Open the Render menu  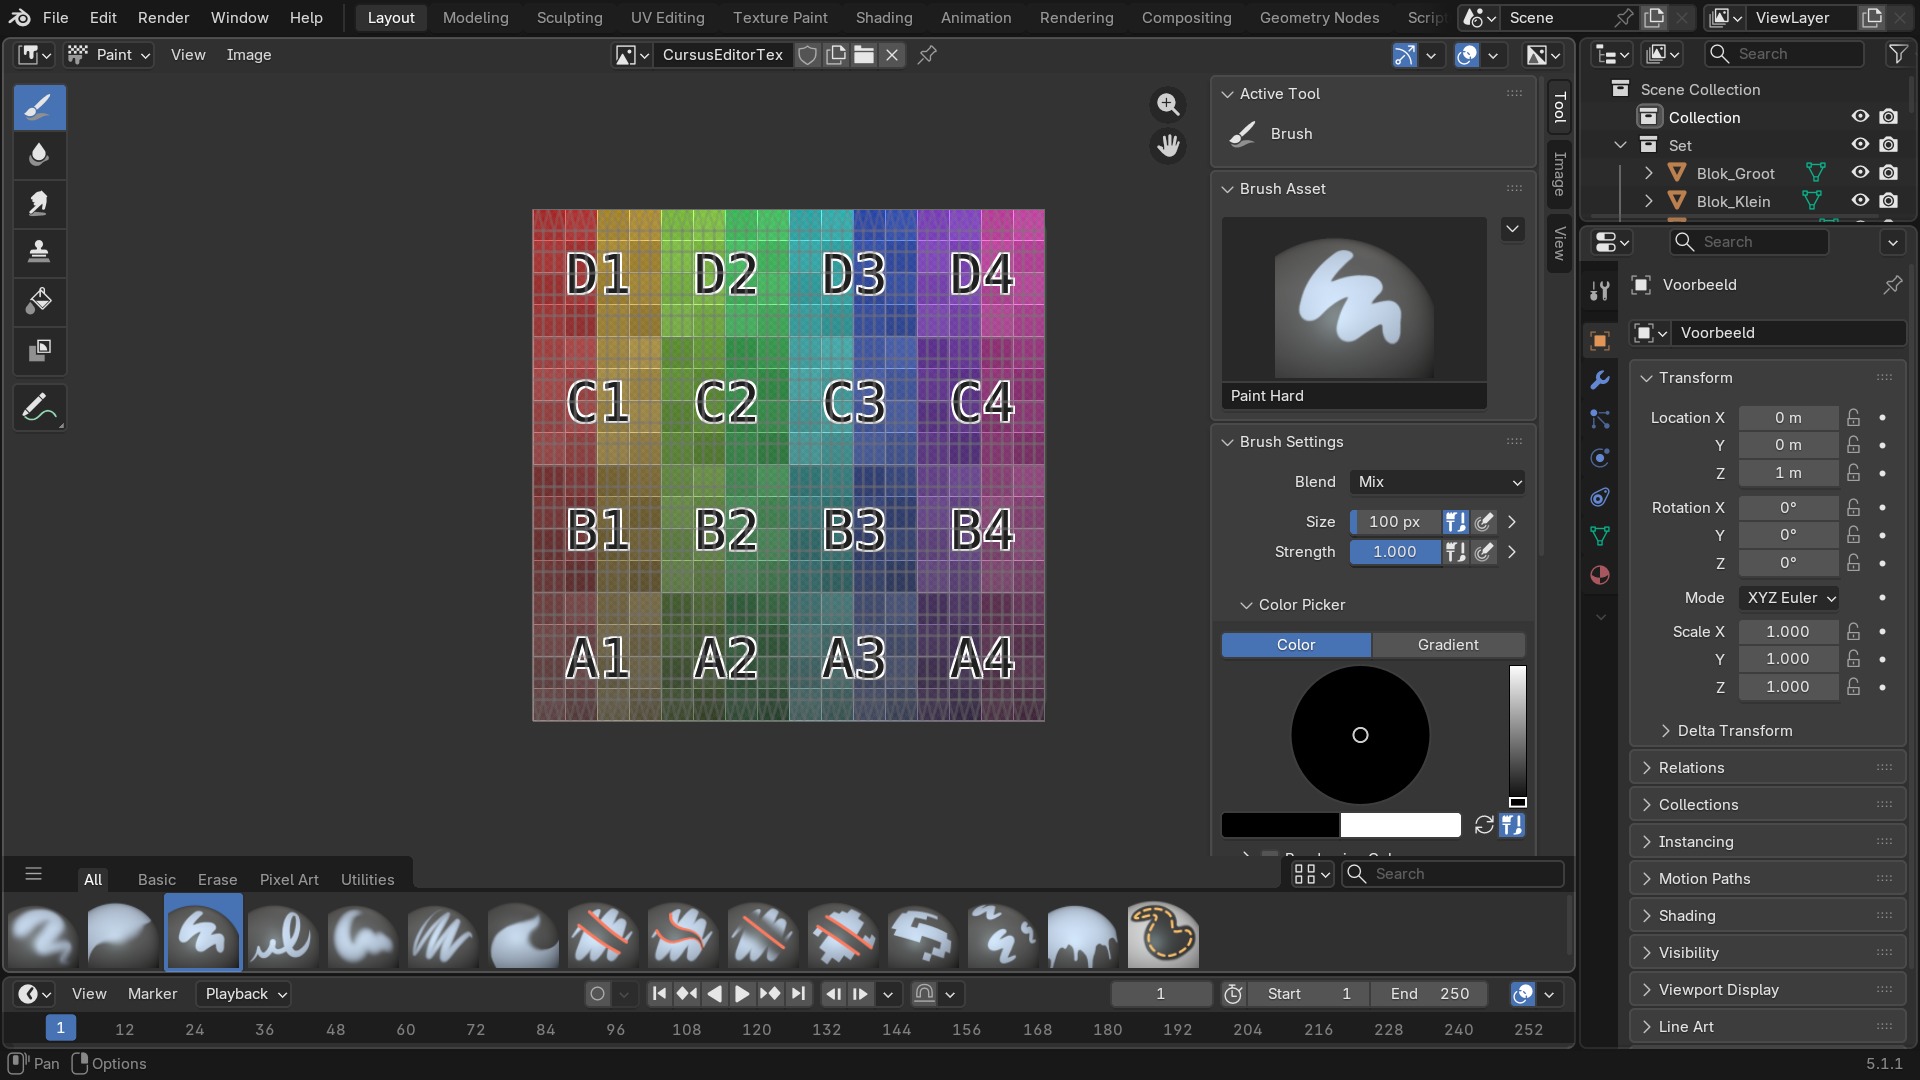[164, 18]
